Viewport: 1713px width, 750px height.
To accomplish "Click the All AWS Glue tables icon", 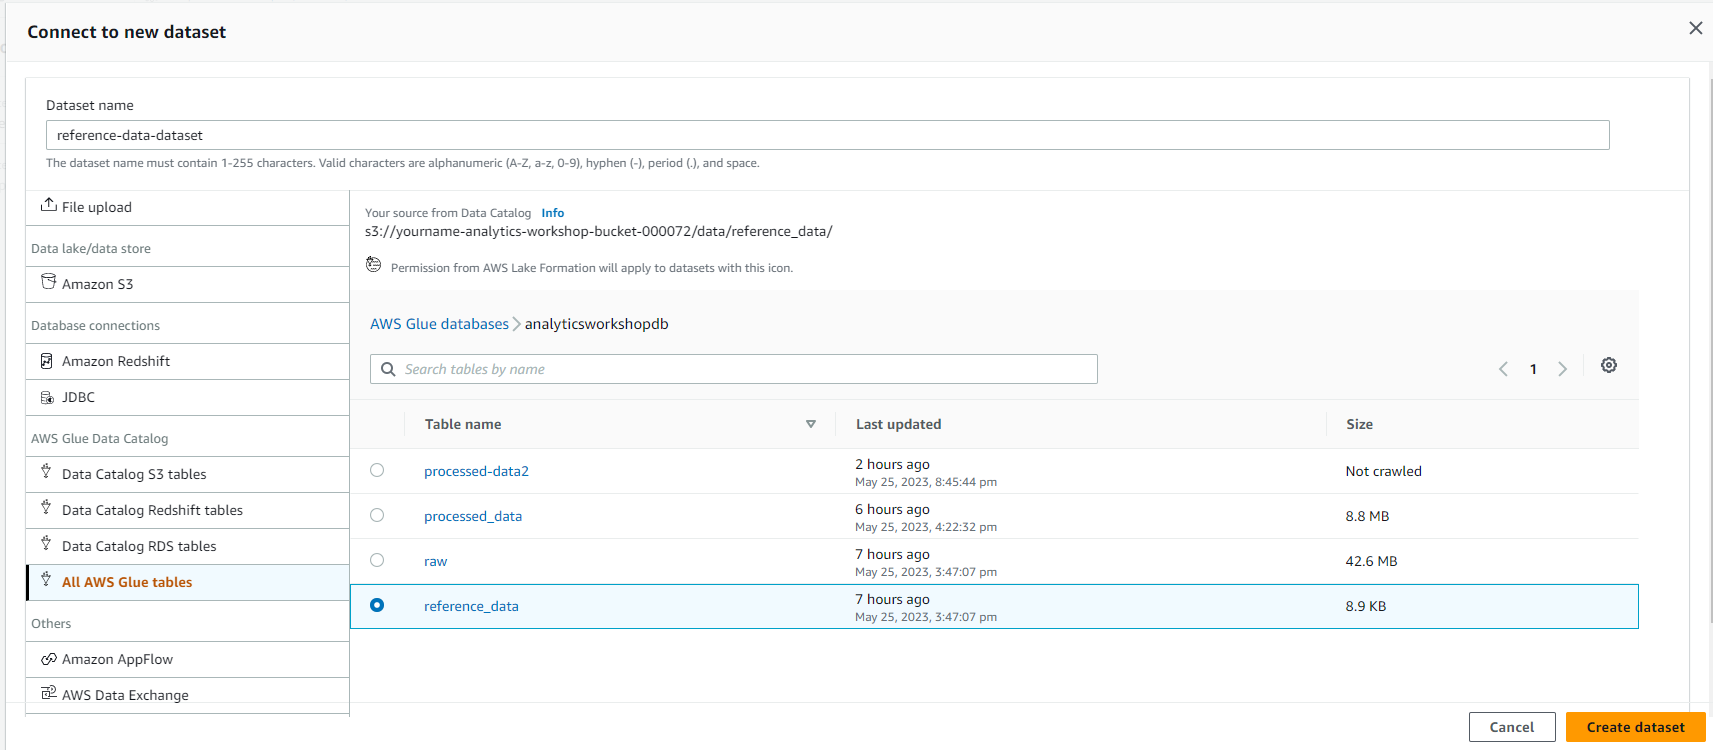I will tap(46, 579).
